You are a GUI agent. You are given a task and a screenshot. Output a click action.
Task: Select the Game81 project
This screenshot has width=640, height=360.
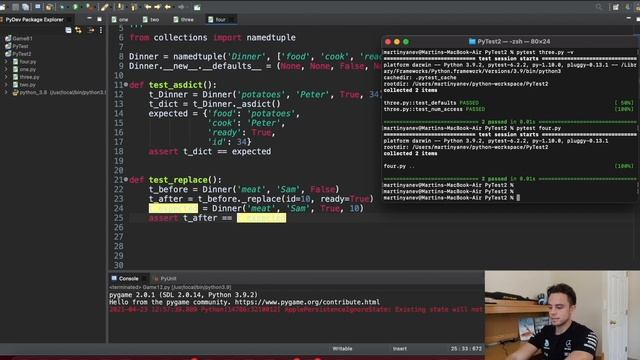(x=18, y=38)
